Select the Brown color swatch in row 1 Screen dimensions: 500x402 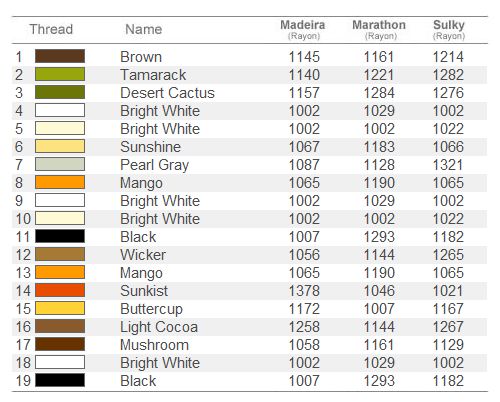coord(60,56)
